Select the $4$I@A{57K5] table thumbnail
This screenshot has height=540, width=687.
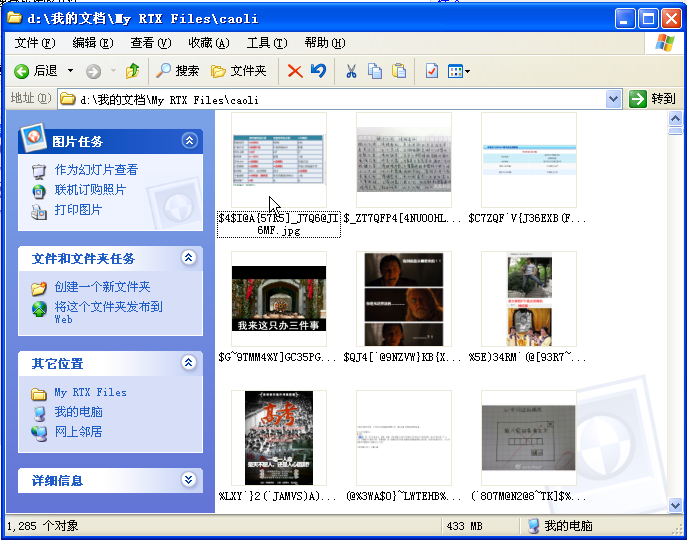(279, 160)
